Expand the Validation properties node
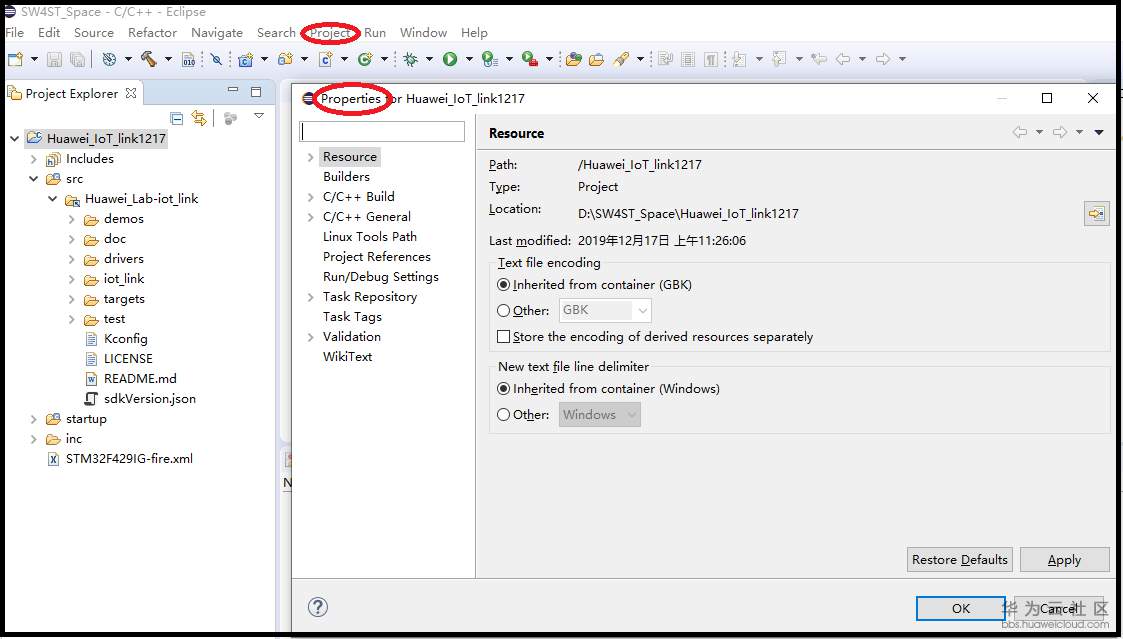This screenshot has width=1123, height=639. point(311,337)
